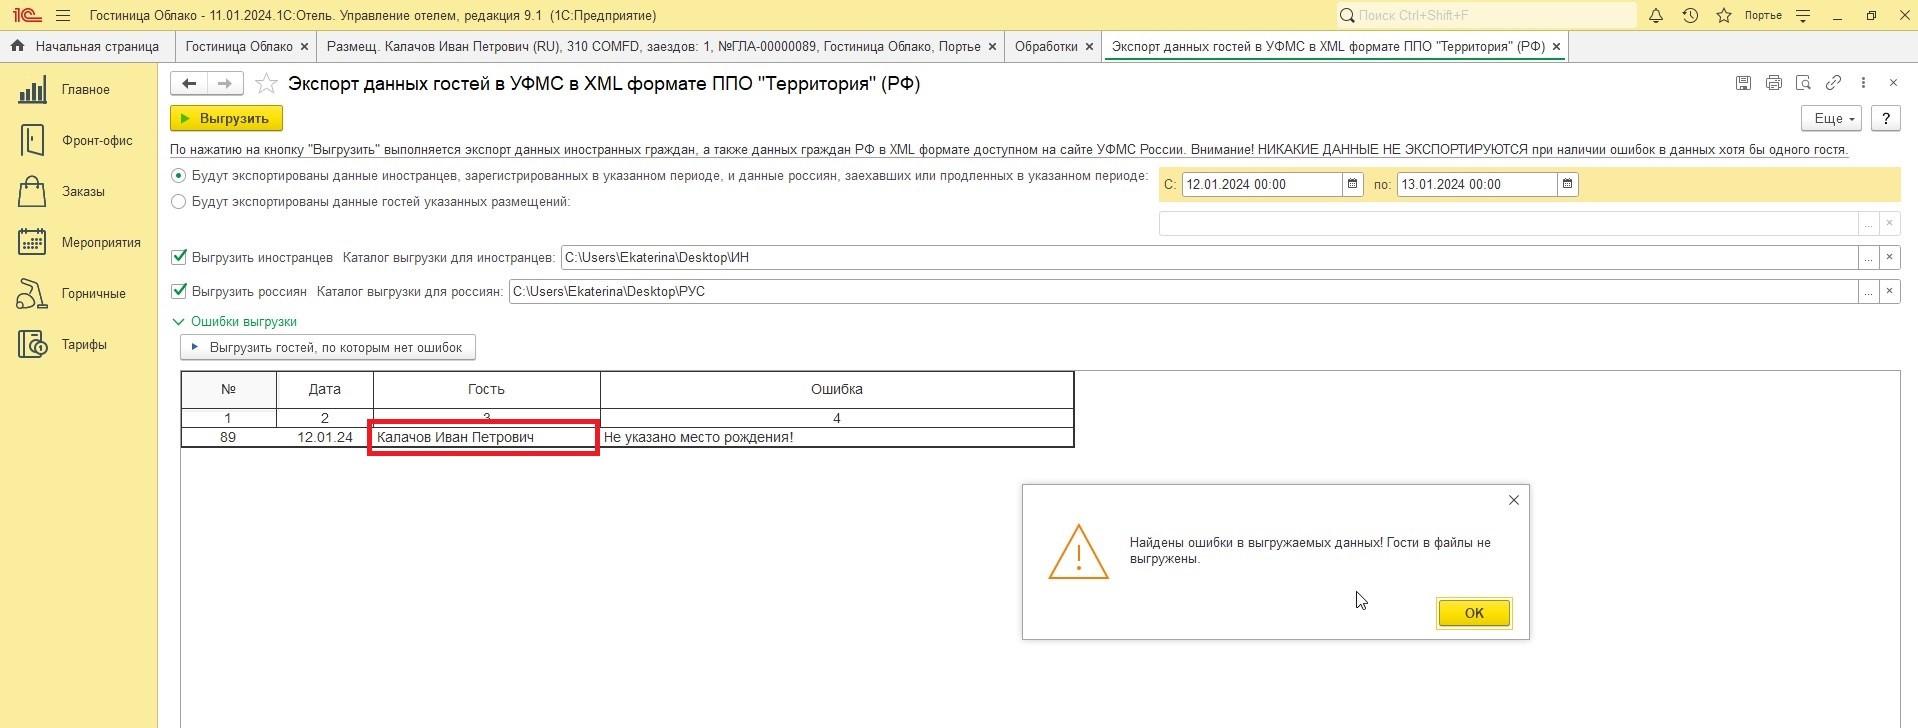Select error cell Не указано место рождения!

click(x=836, y=437)
